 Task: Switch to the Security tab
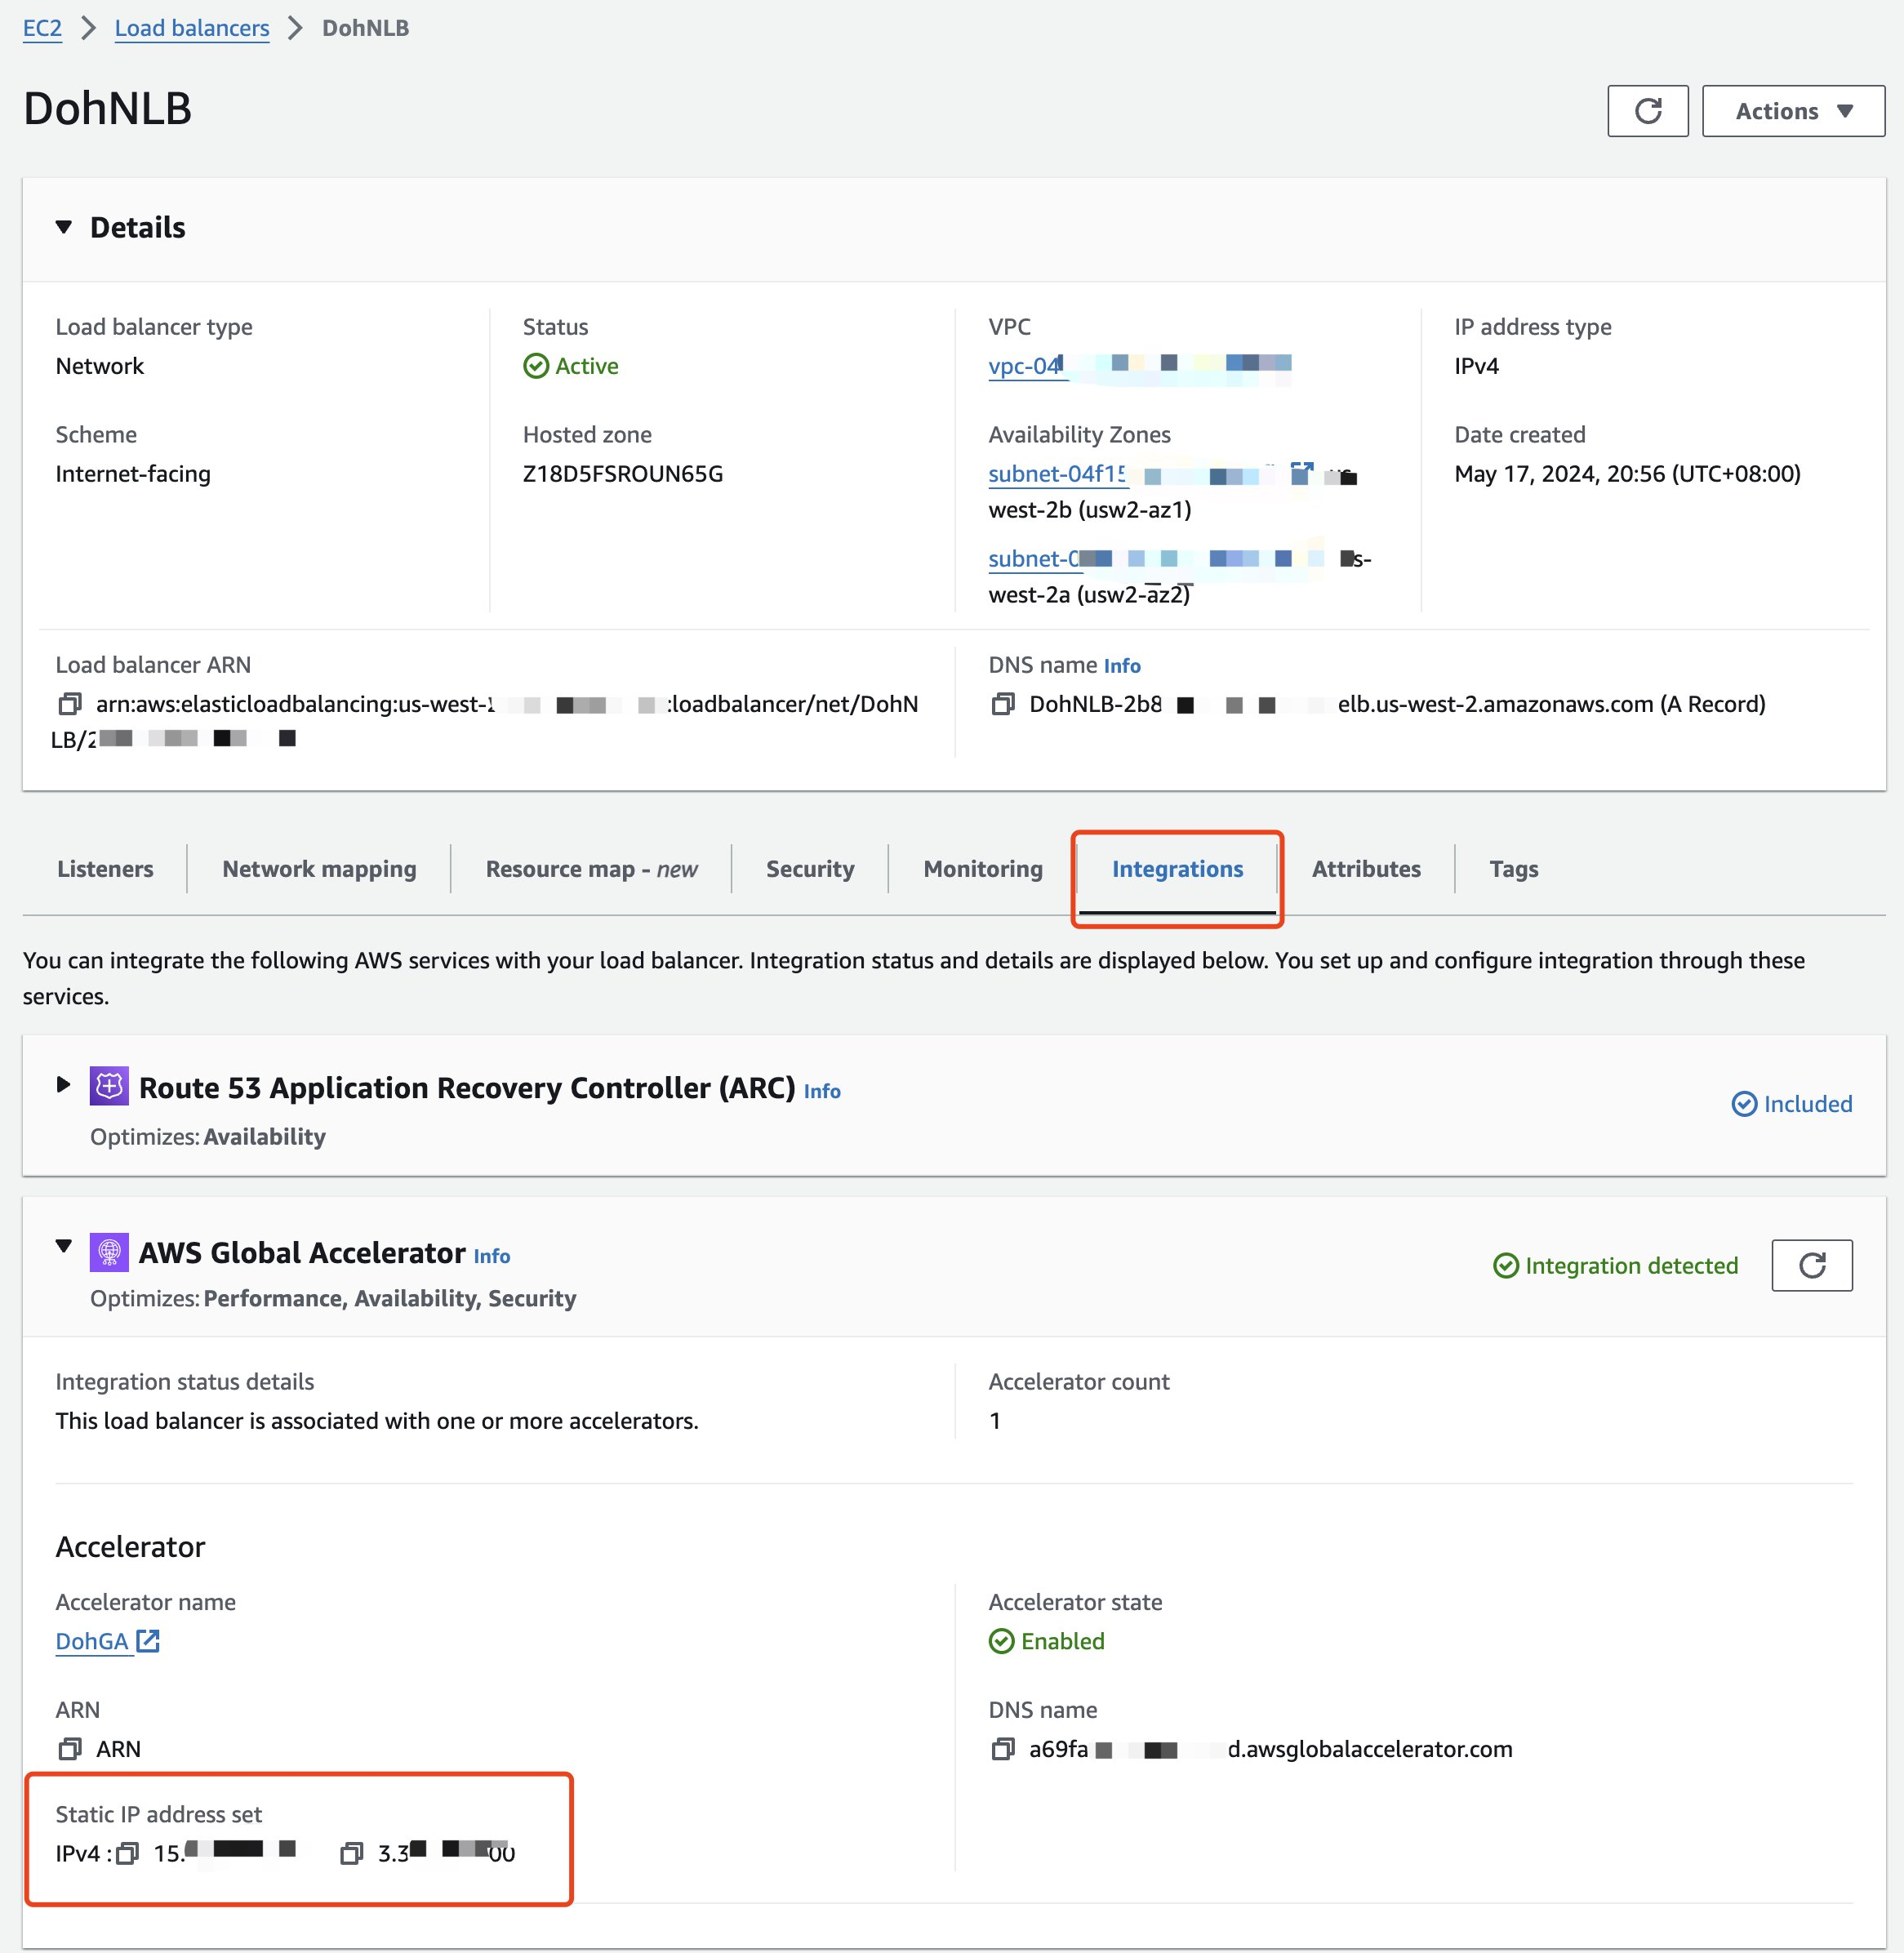[810, 869]
